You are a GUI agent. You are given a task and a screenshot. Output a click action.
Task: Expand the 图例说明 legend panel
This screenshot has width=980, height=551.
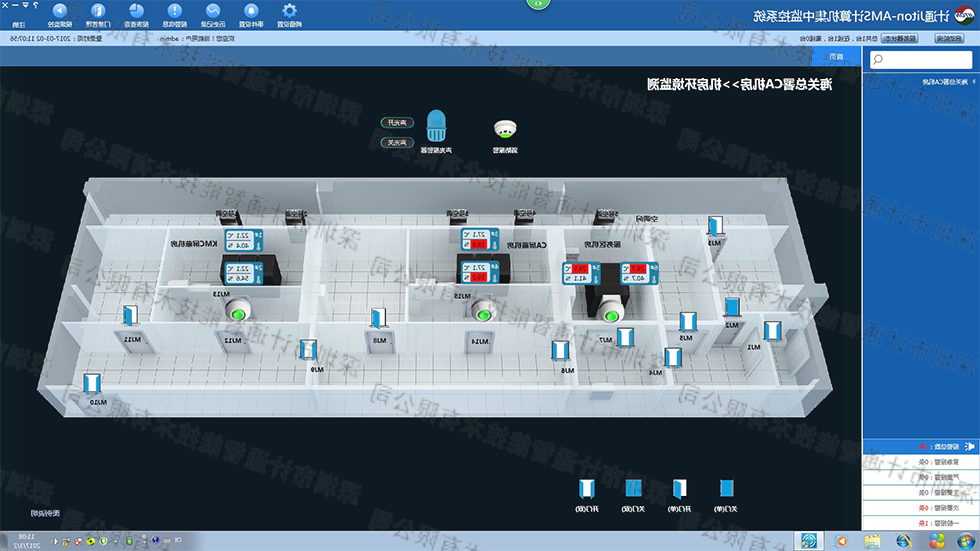point(42,512)
